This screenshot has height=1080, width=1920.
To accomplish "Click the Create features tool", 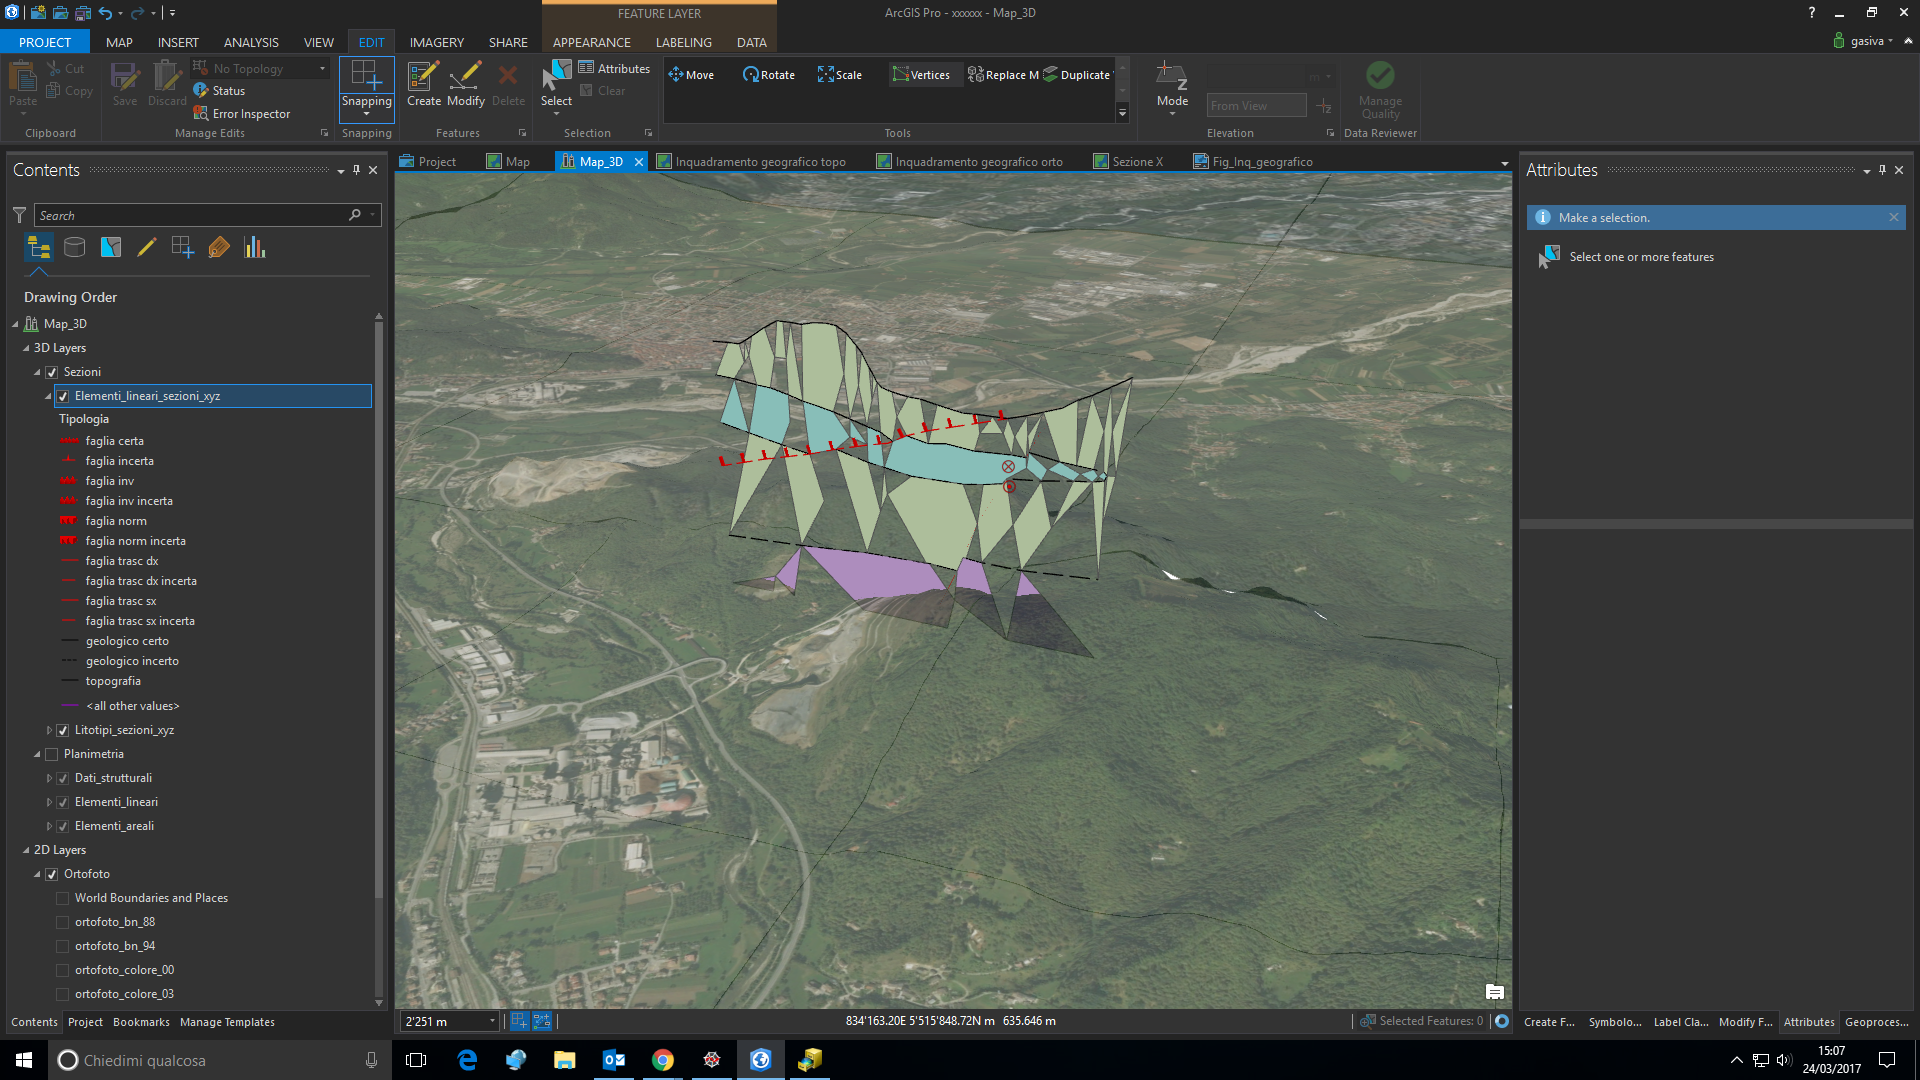I will tap(423, 84).
